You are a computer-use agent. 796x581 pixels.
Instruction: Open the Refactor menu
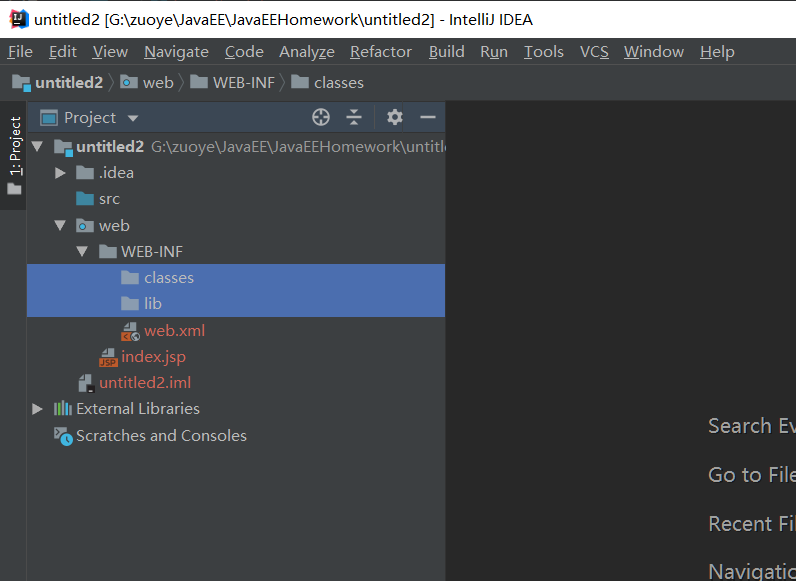pyautogui.click(x=381, y=52)
